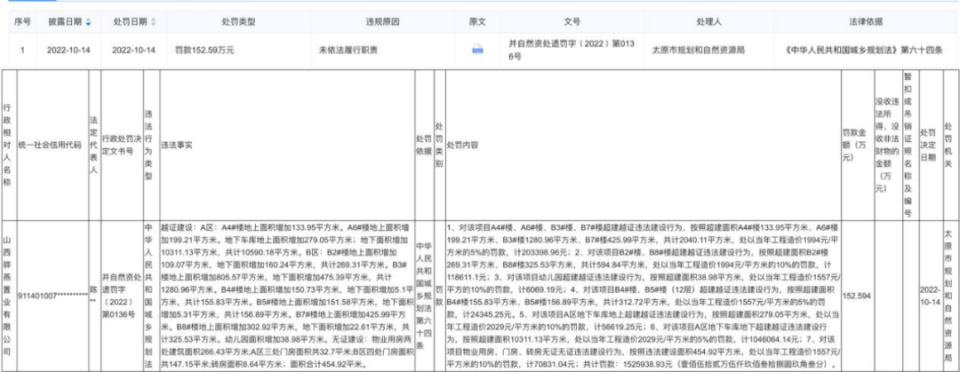The width and height of the screenshot is (960, 372).
Task: Click the 处罚内容 header
Action: pyautogui.click(x=463, y=145)
